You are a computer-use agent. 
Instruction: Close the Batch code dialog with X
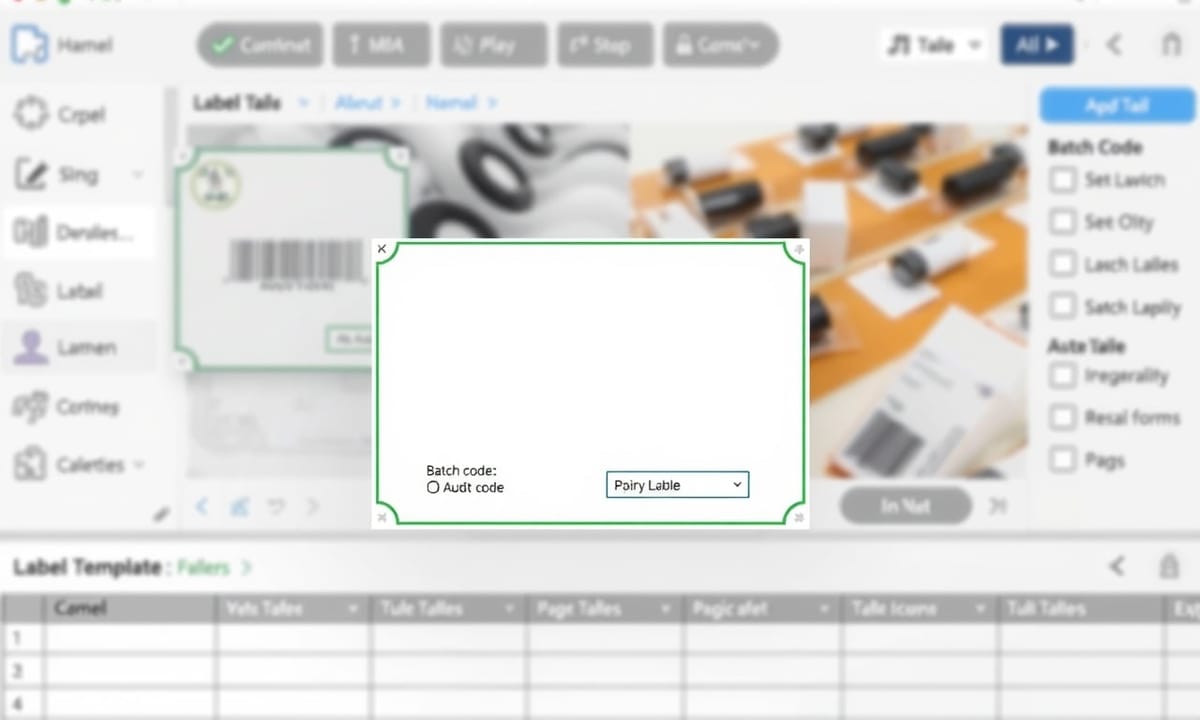tap(382, 249)
